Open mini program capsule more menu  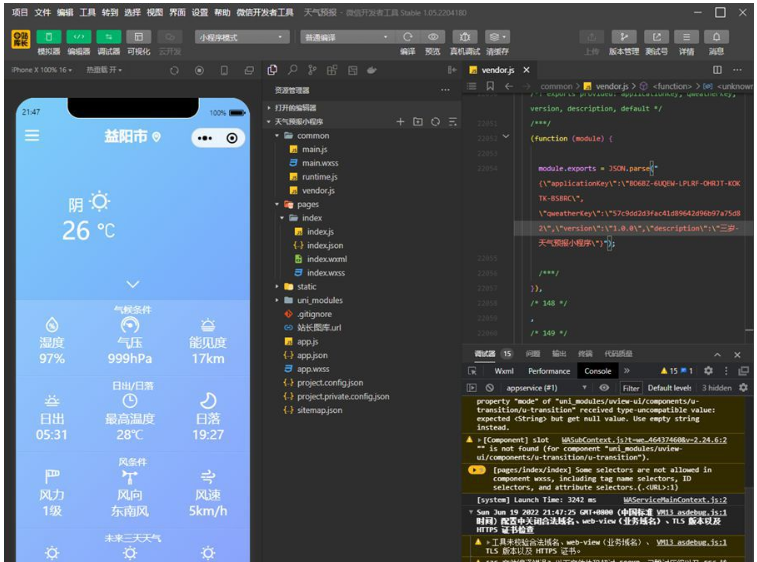pos(205,138)
